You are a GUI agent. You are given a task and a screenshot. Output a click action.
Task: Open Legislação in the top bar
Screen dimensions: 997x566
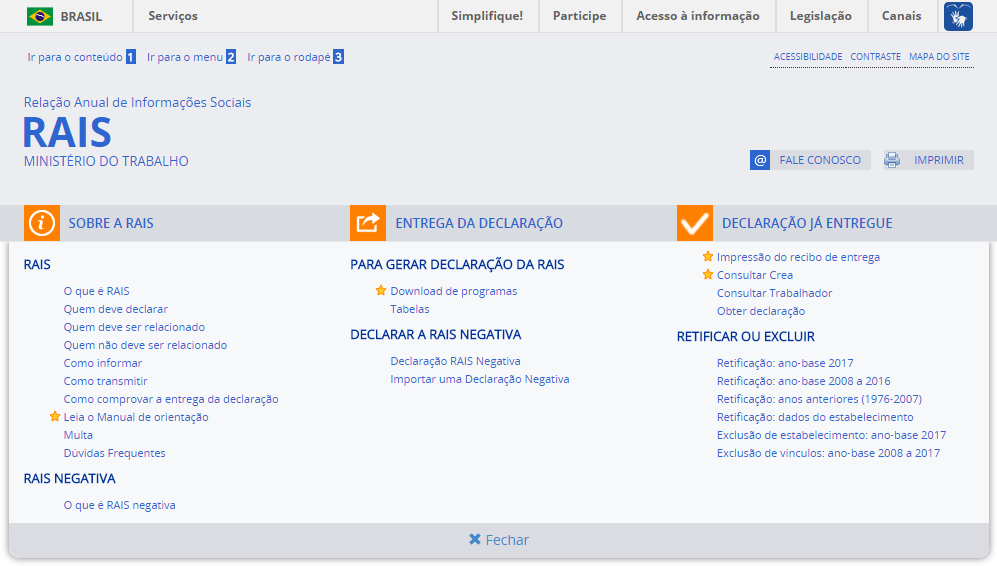coord(820,16)
